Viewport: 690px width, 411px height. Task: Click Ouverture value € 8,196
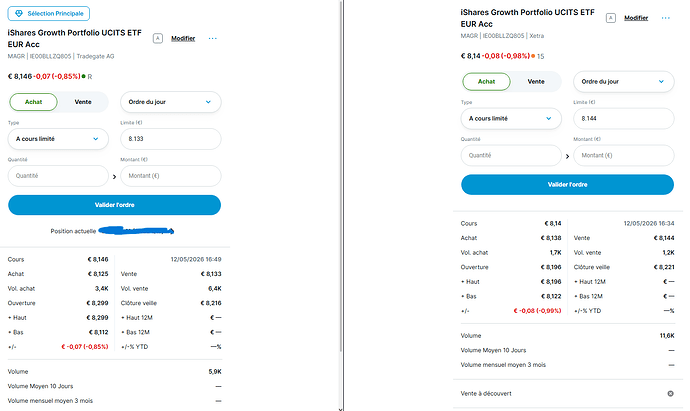click(551, 267)
